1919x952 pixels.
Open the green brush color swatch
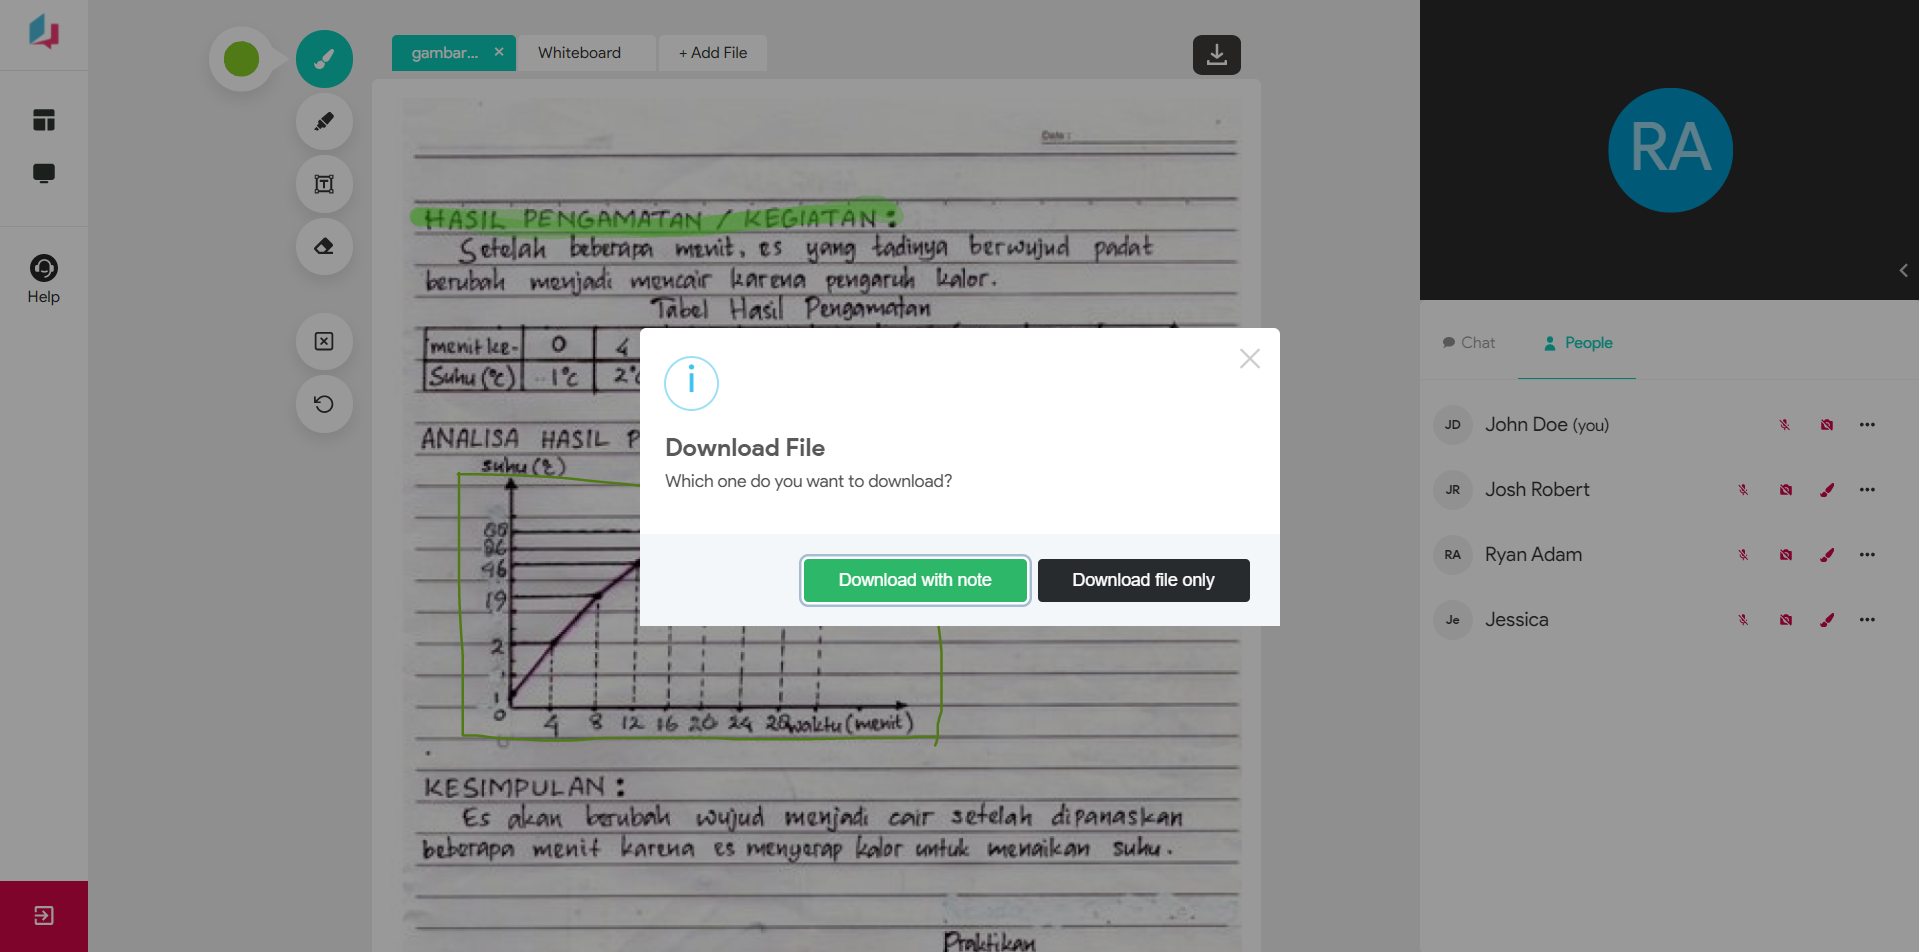(241, 59)
